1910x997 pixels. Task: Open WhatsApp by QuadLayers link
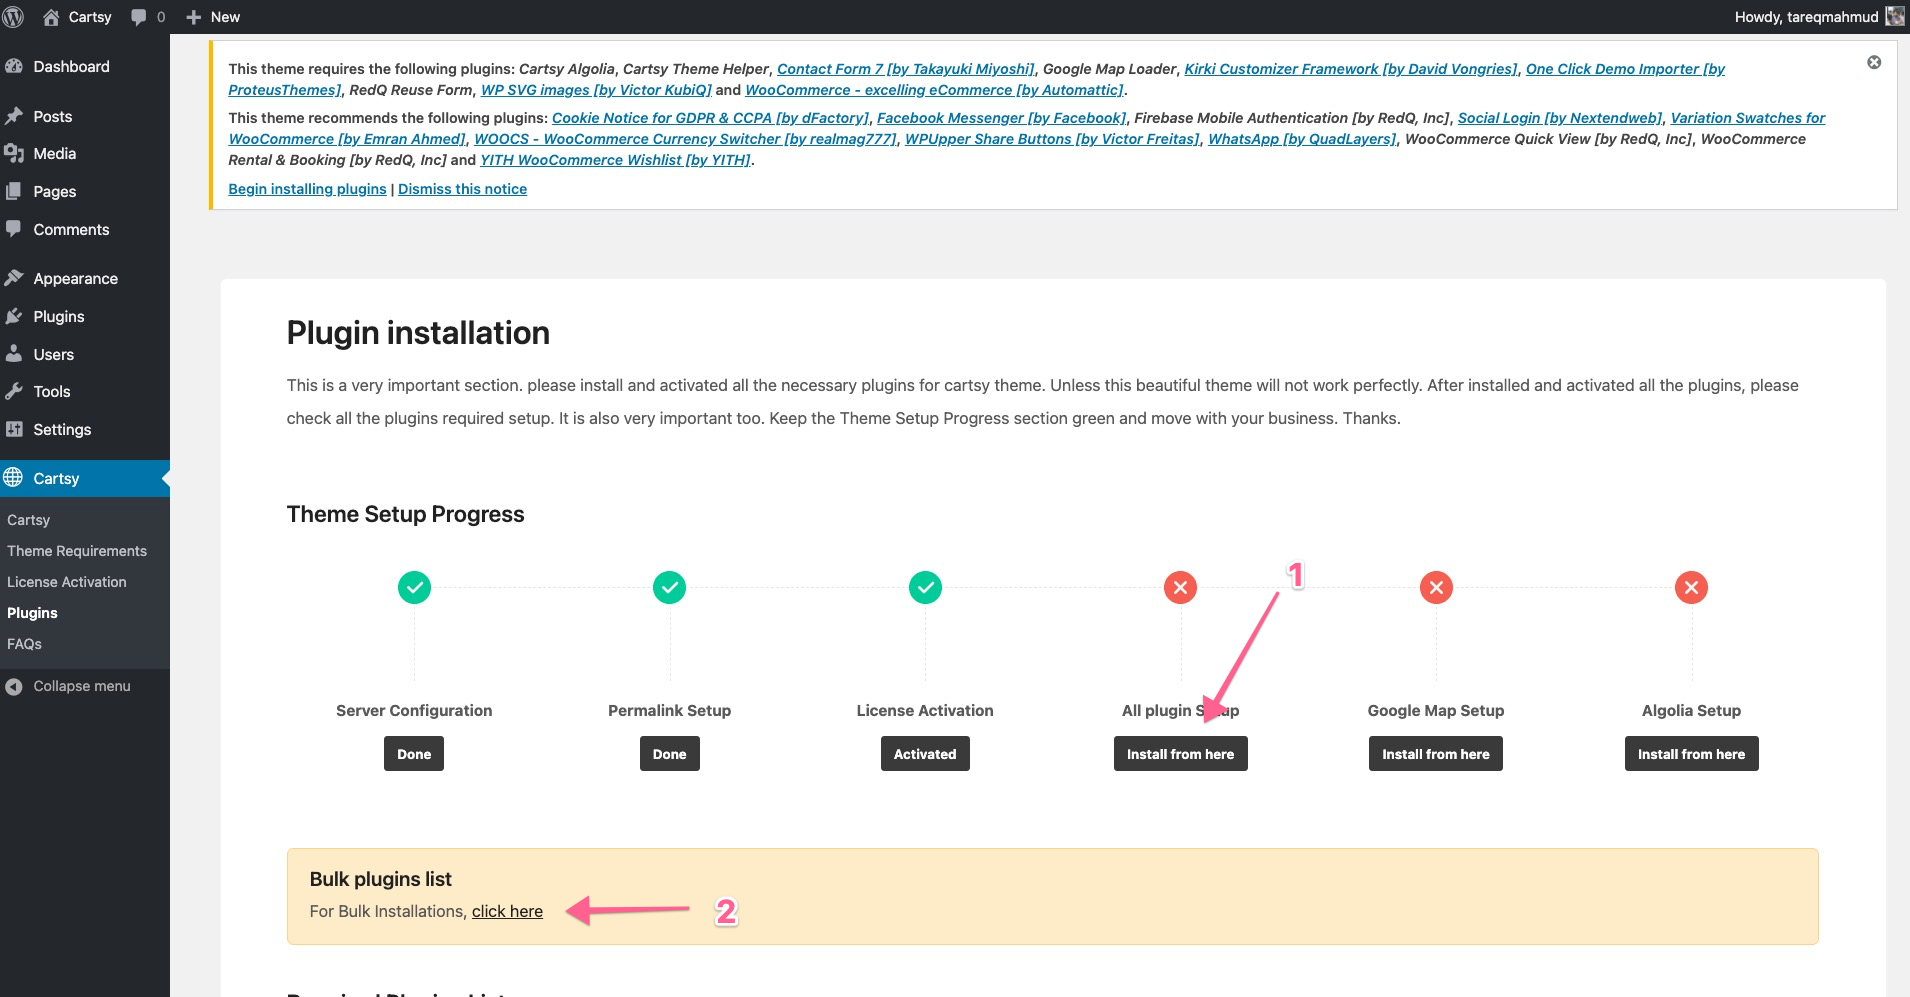coord(1302,139)
